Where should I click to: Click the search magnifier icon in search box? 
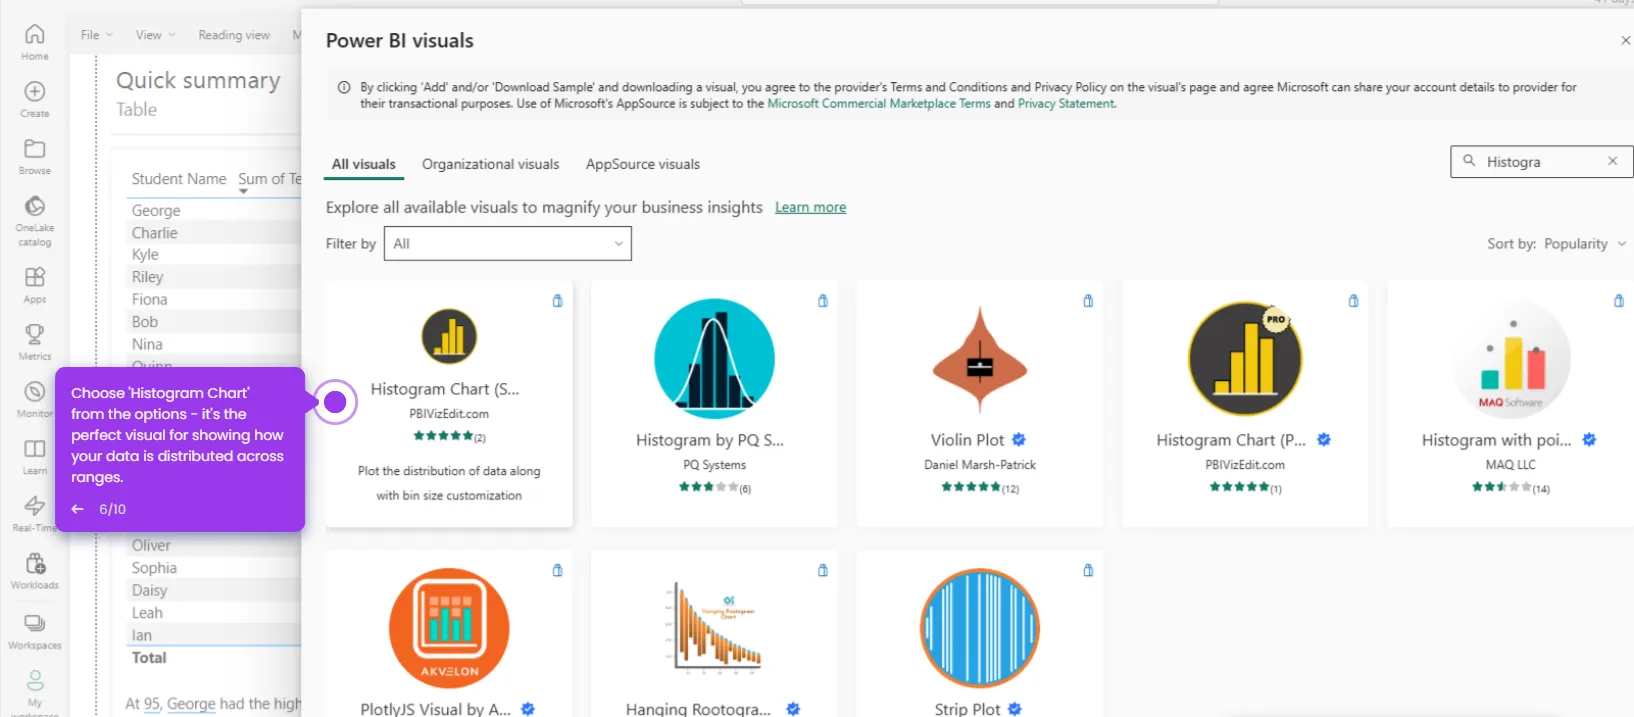[1469, 160]
